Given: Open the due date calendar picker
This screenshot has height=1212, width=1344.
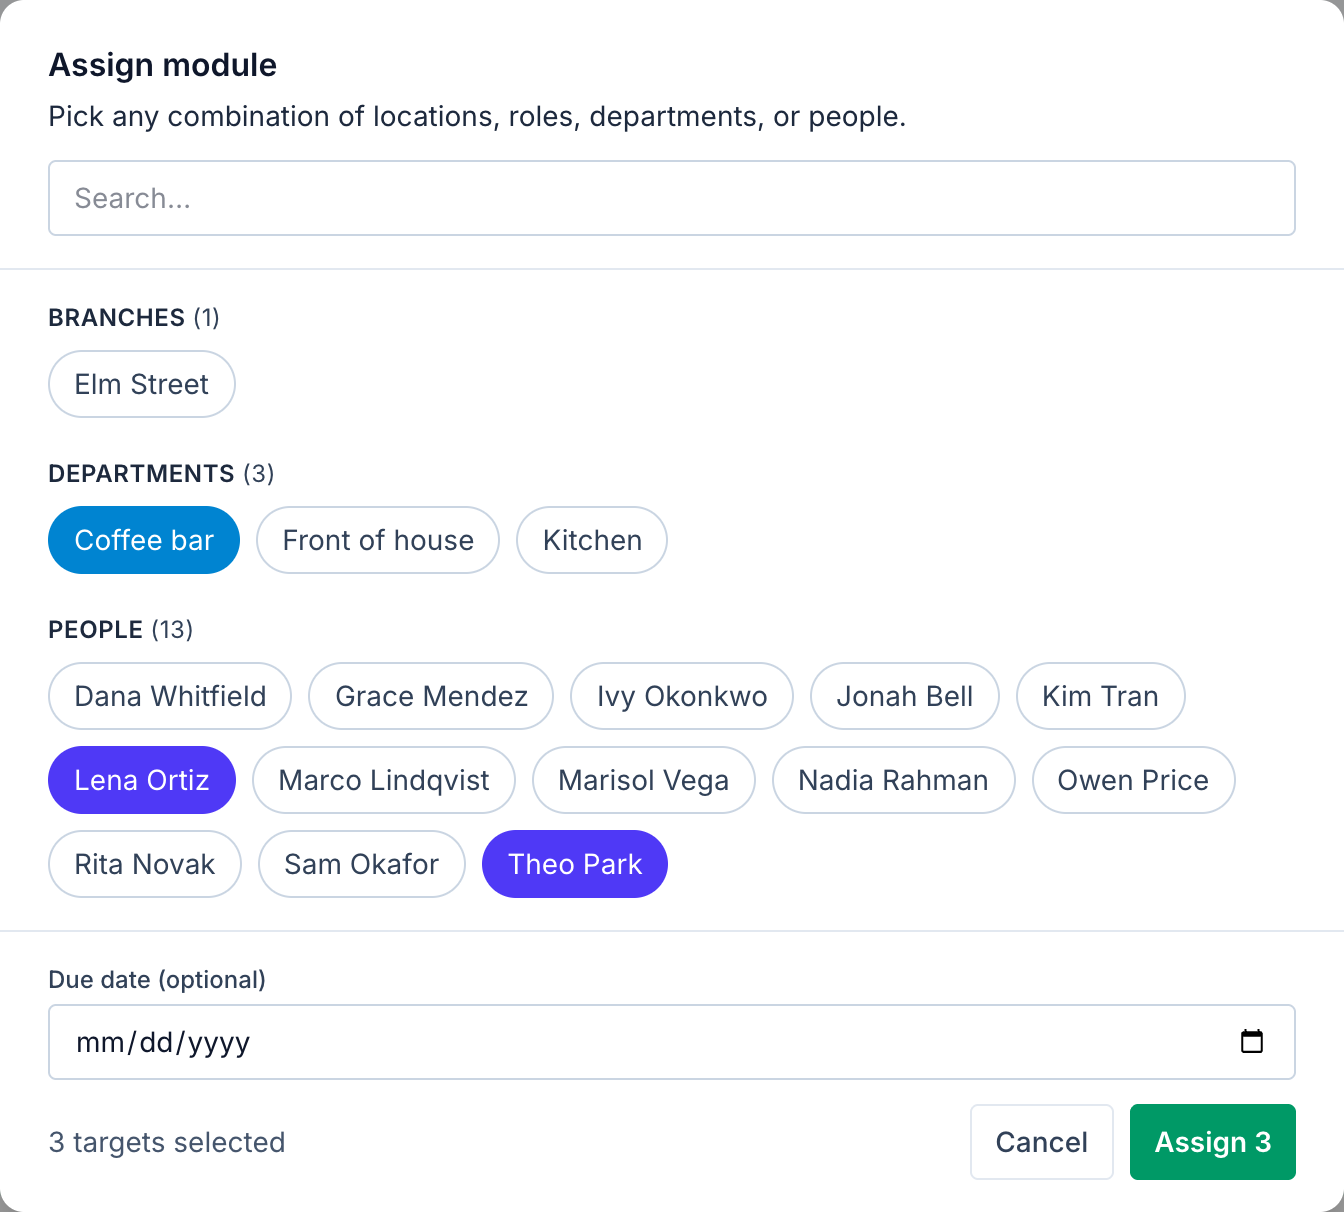Looking at the screenshot, I should 1251,1042.
